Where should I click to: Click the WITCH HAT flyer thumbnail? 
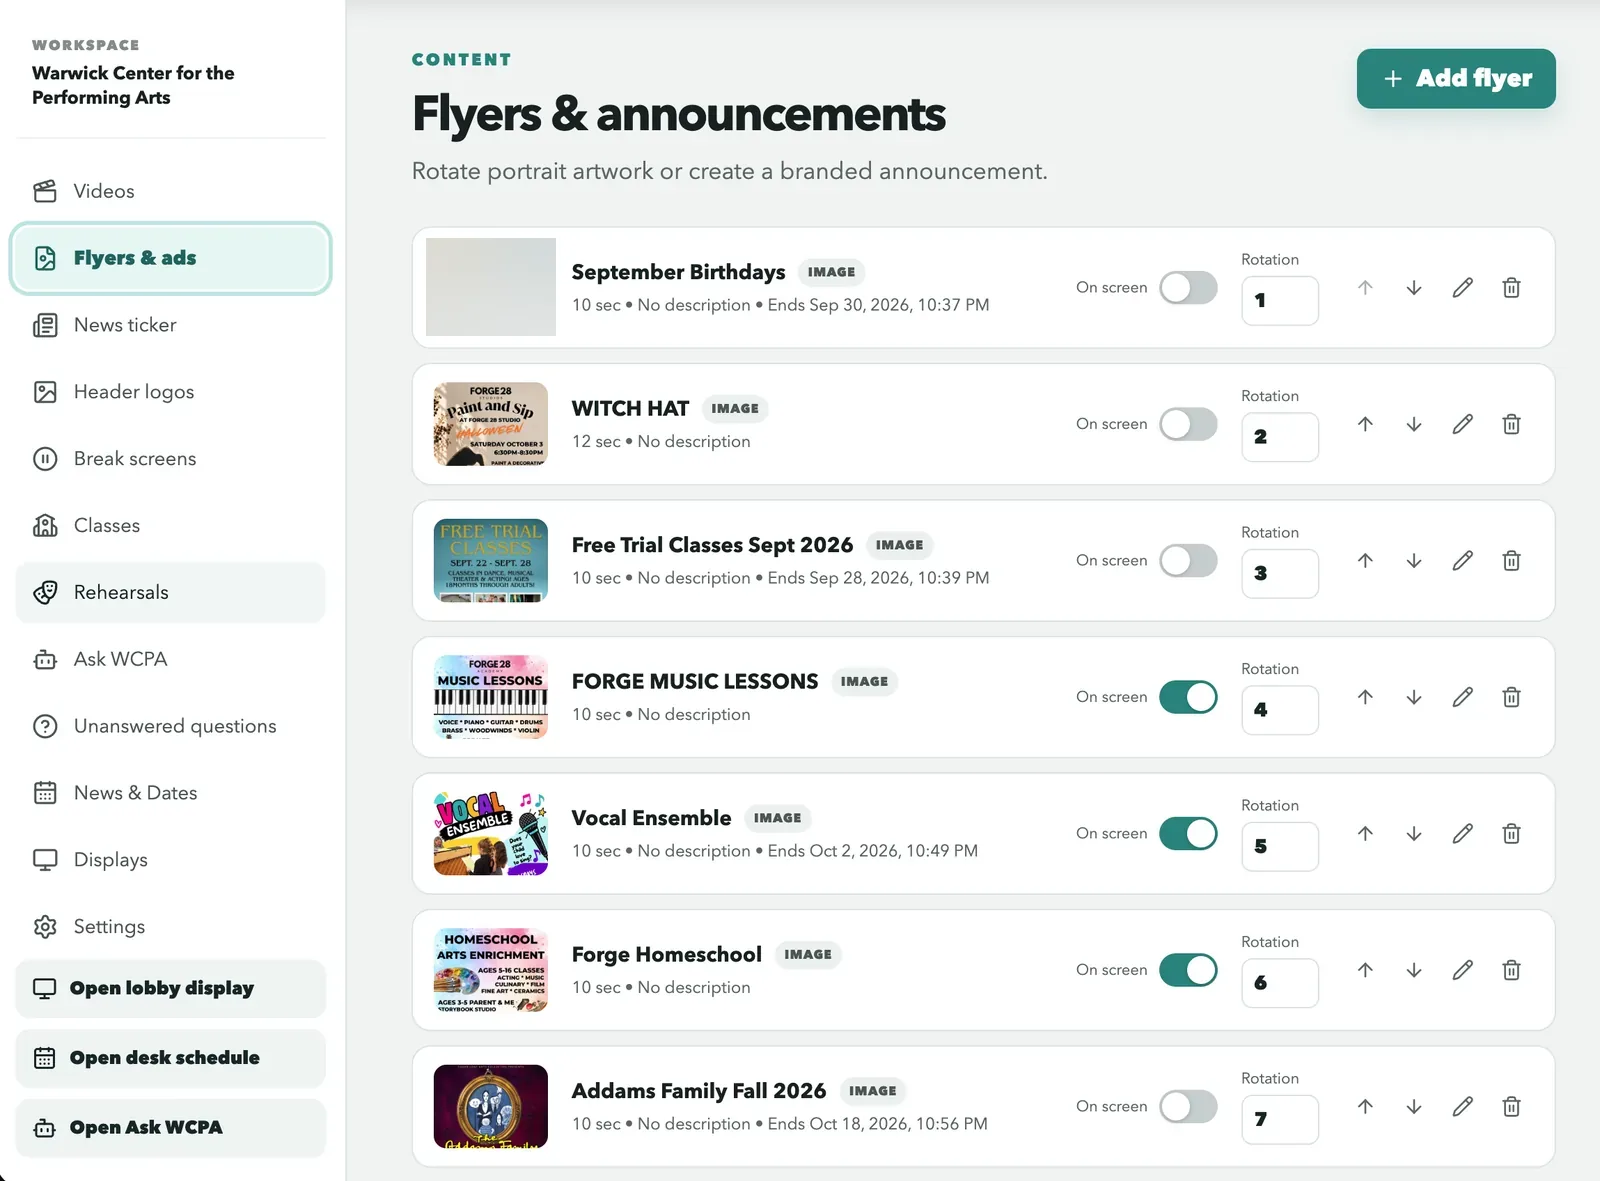point(491,424)
